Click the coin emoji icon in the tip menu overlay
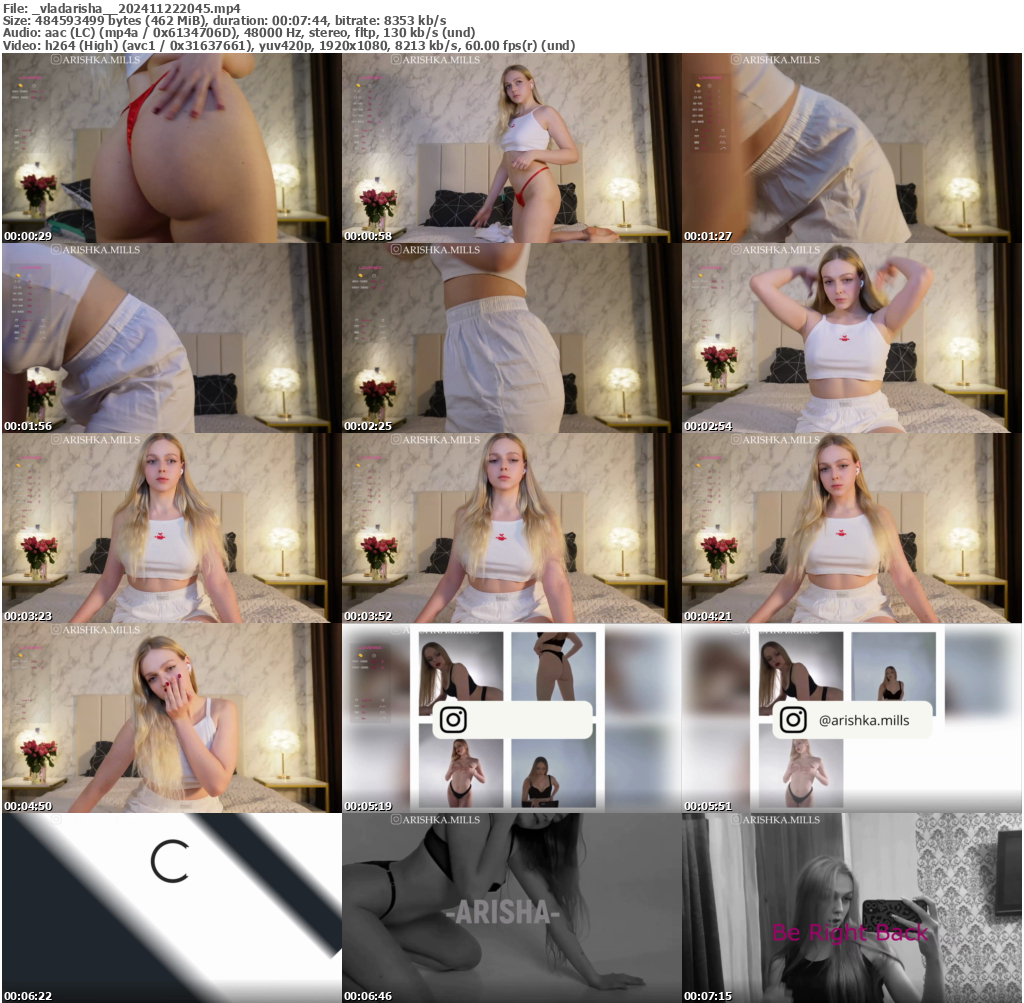Viewport: 1024px width, 1003px height. coord(21,86)
